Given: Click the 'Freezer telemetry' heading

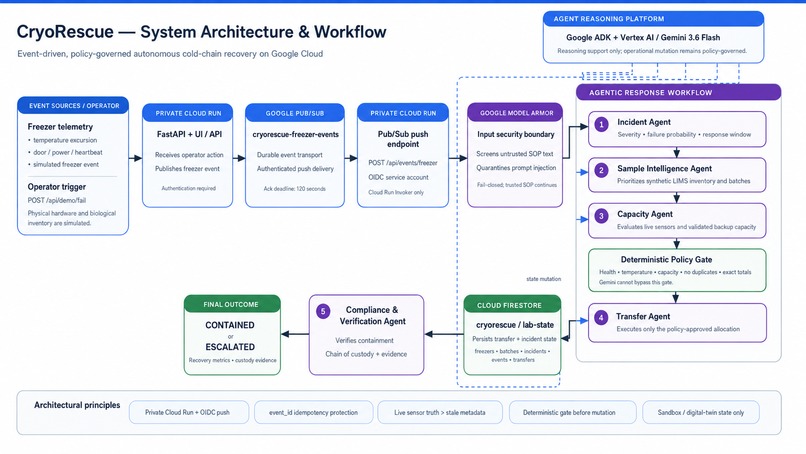Looking at the screenshot, I should (x=60, y=126).
